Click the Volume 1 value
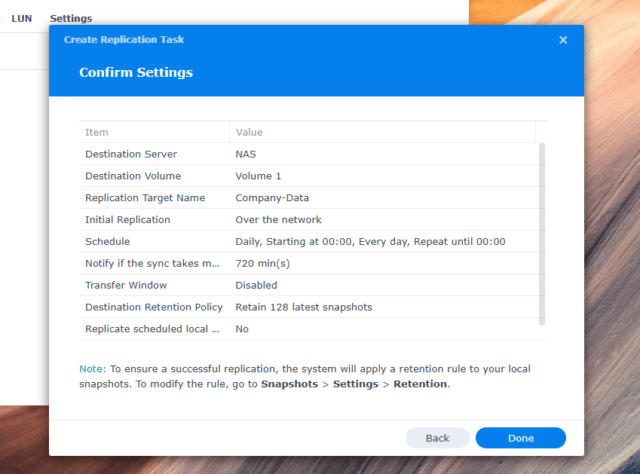 tap(258, 176)
